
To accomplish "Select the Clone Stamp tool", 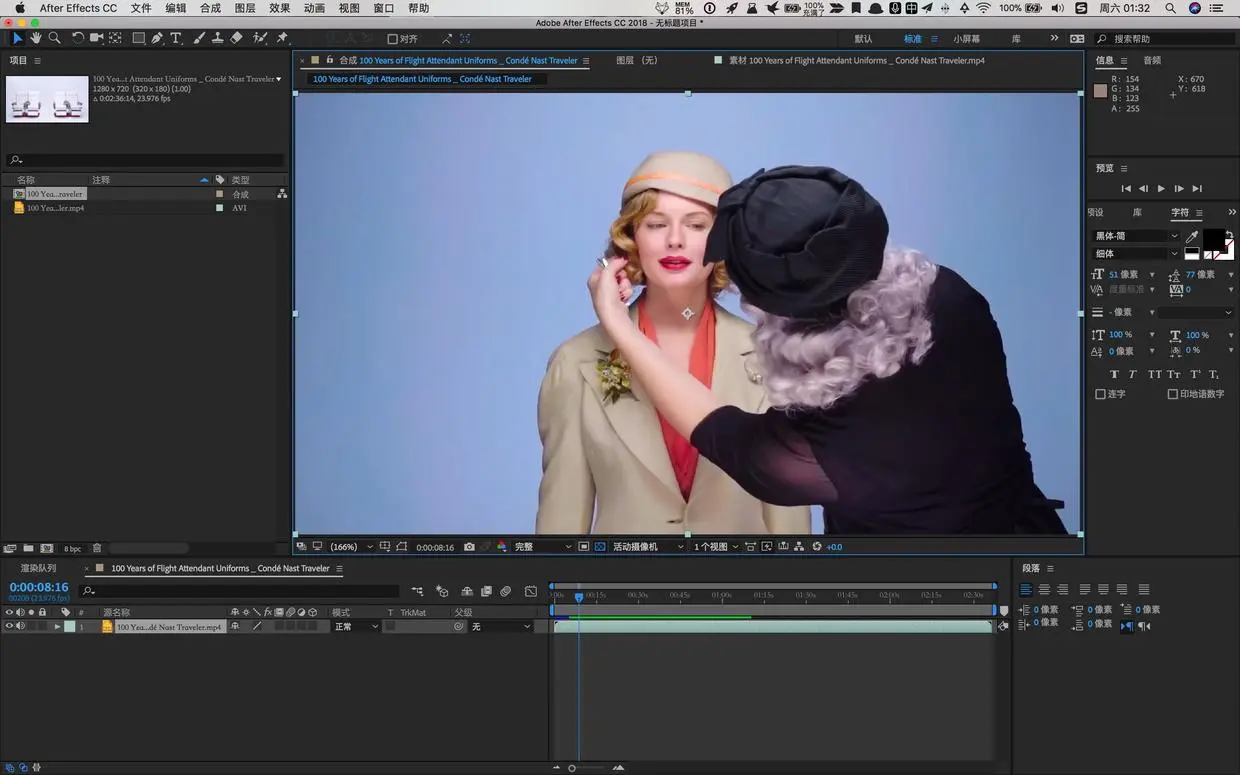I will [x=217, y=38].
